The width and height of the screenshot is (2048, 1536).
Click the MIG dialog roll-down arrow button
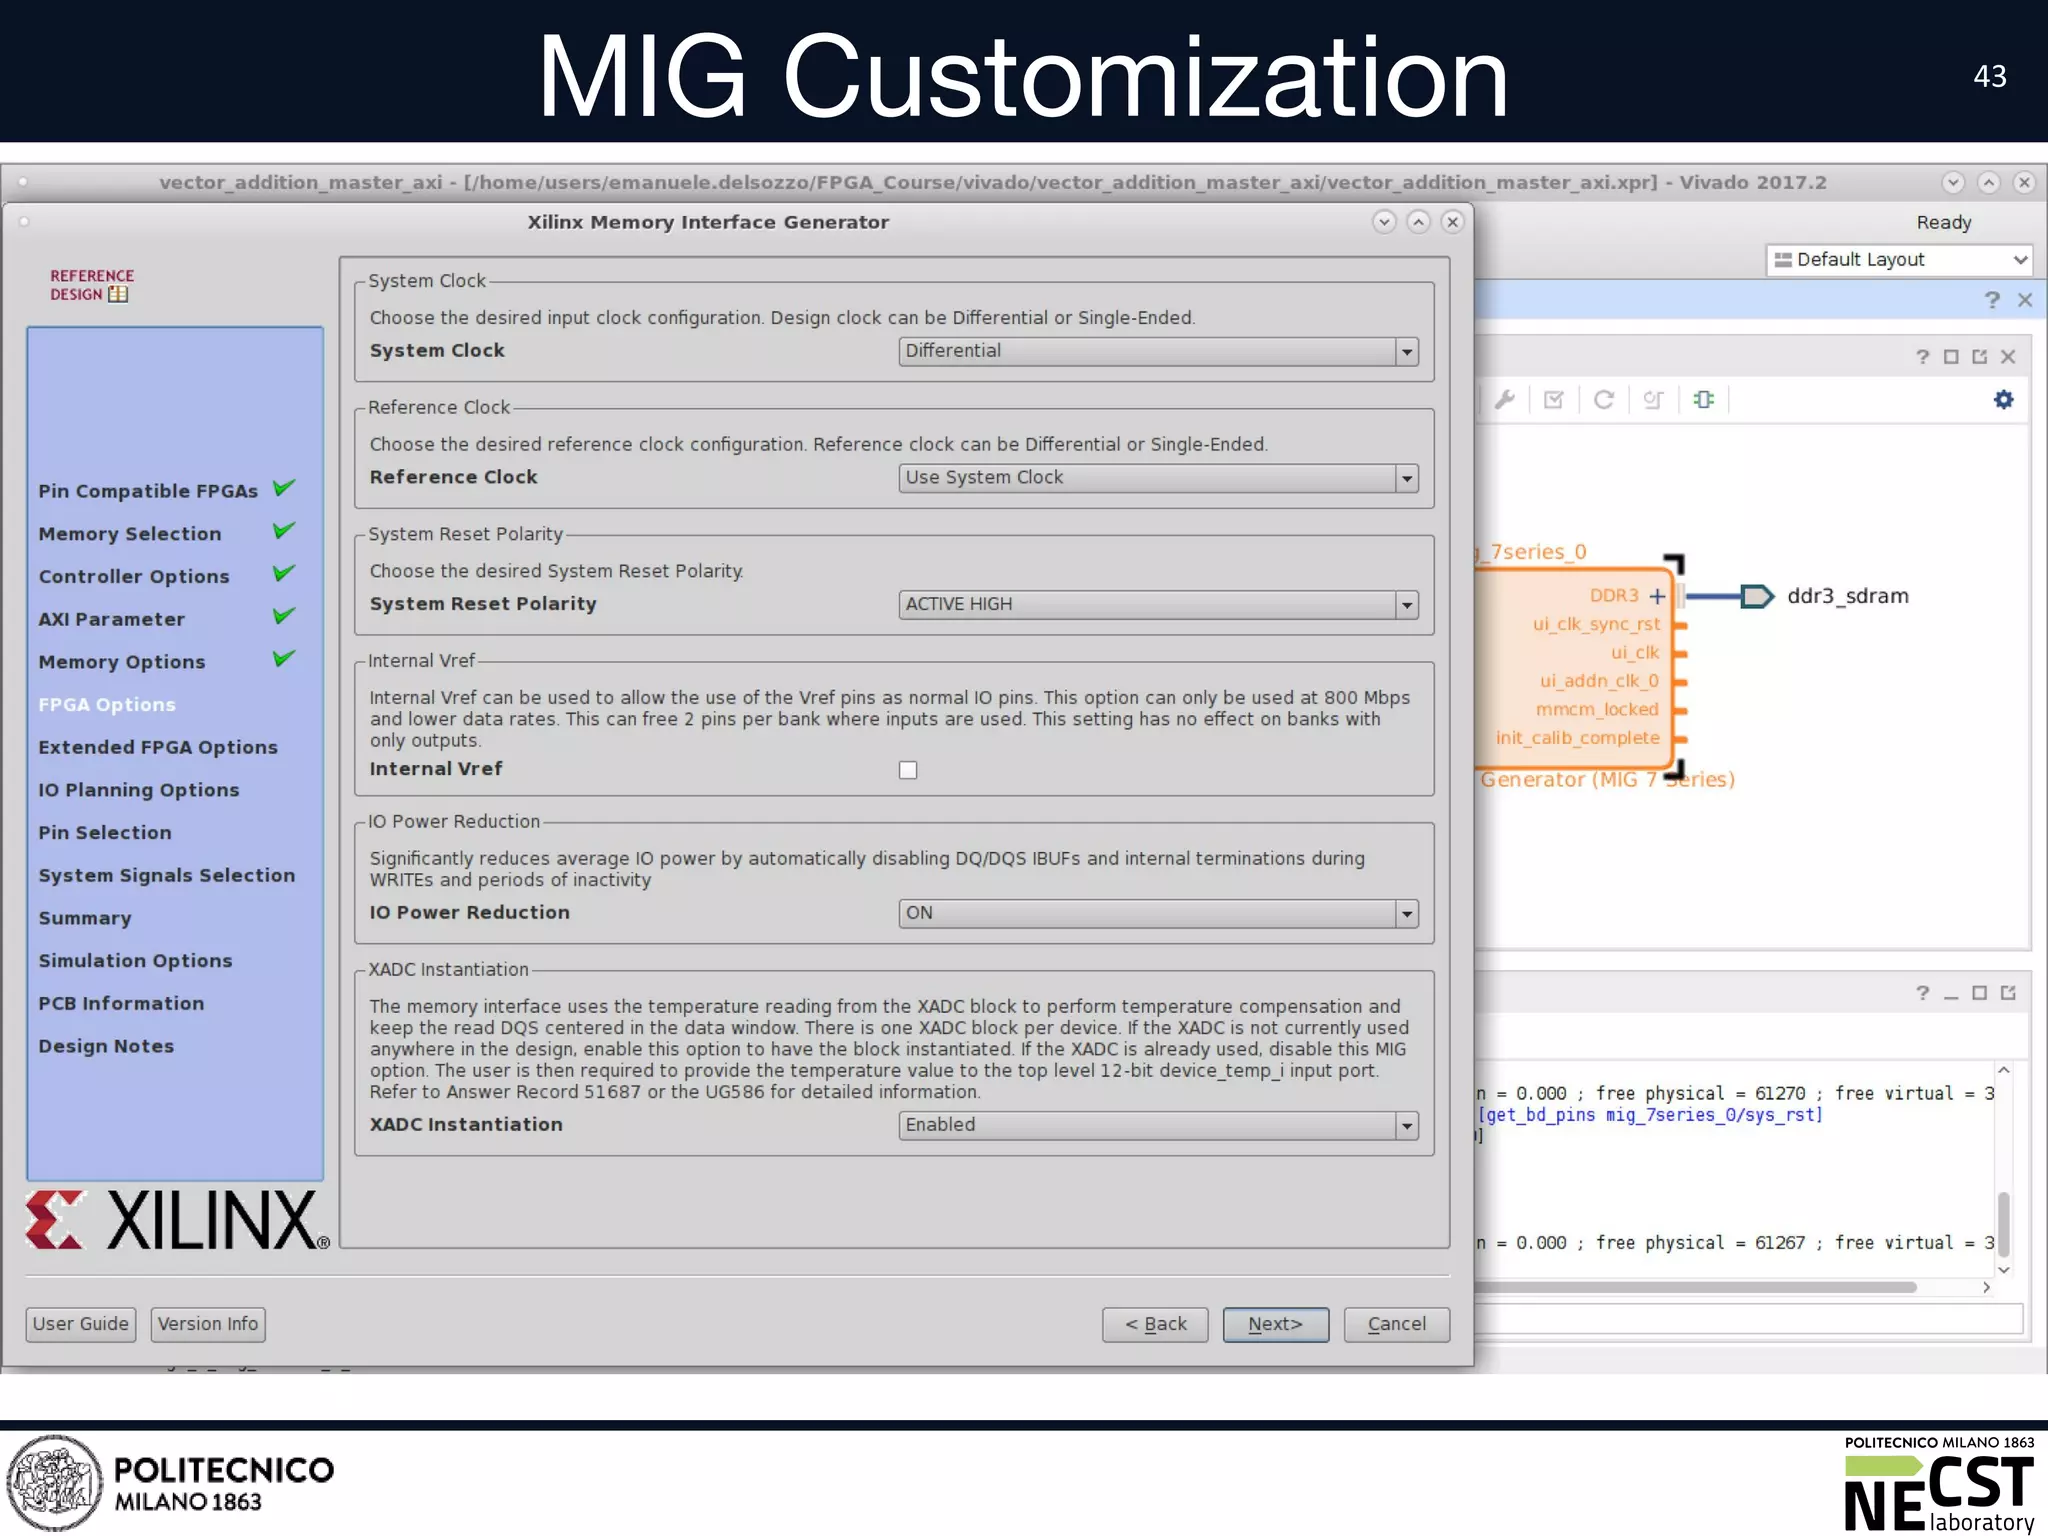pyautogui.click(x=1384, y=222)
